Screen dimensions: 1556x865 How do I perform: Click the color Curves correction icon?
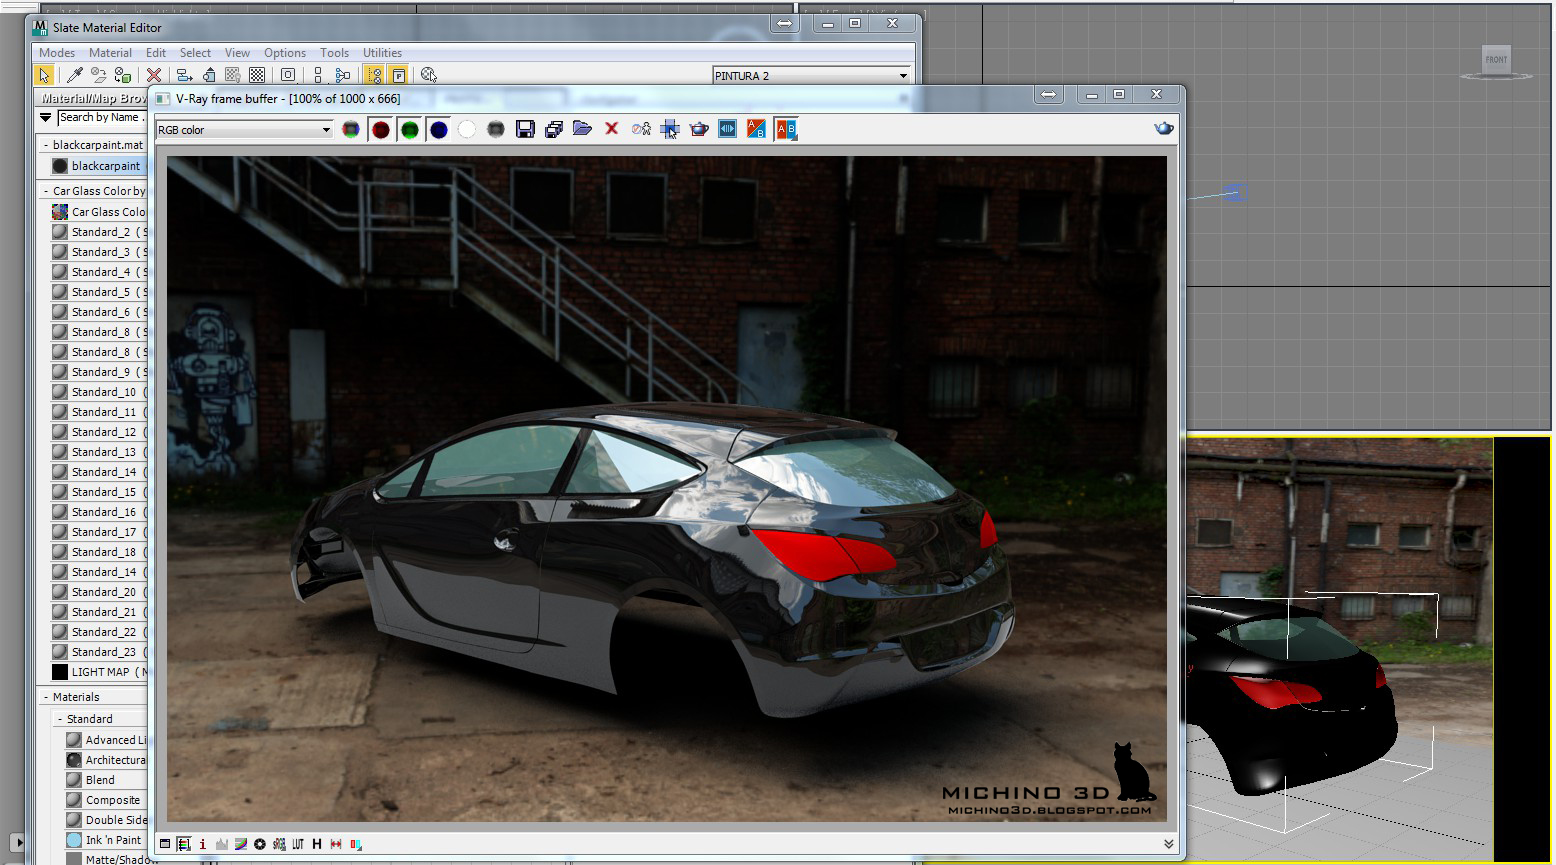(241, 844)
